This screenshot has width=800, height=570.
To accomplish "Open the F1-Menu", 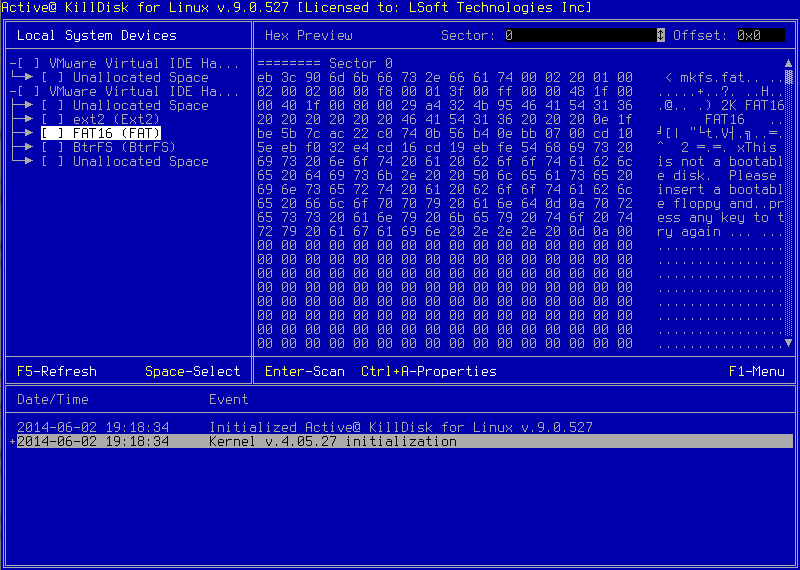I will tap(756, 371).
